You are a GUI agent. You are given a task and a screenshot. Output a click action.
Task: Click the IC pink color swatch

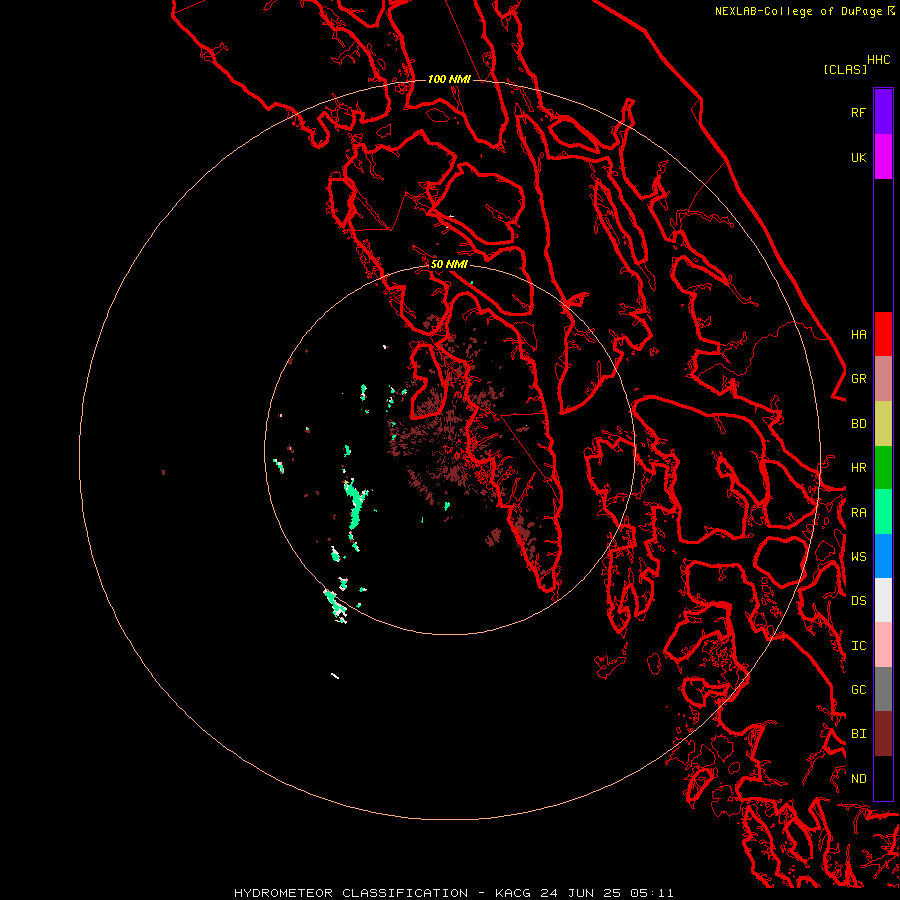883,645
